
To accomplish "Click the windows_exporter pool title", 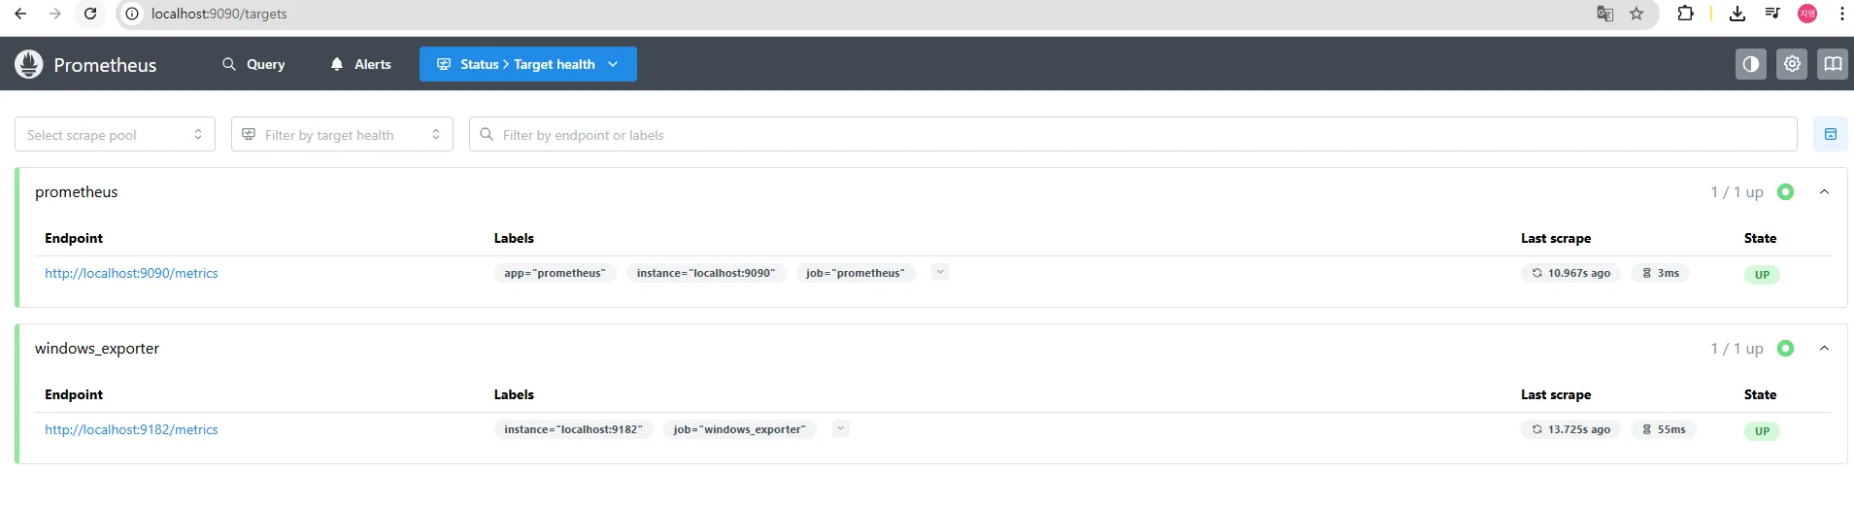I will pyautogui.click(x=97, y=348).
